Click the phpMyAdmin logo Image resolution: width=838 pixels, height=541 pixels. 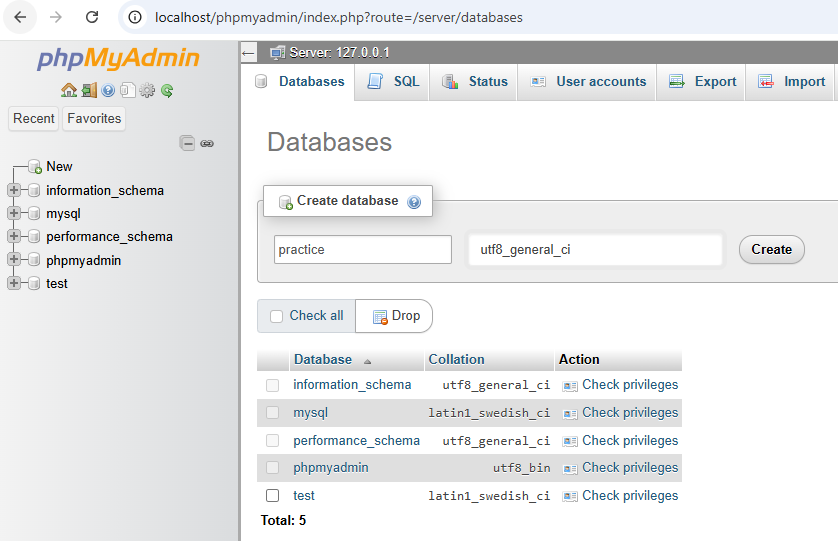tap(118, 58)
